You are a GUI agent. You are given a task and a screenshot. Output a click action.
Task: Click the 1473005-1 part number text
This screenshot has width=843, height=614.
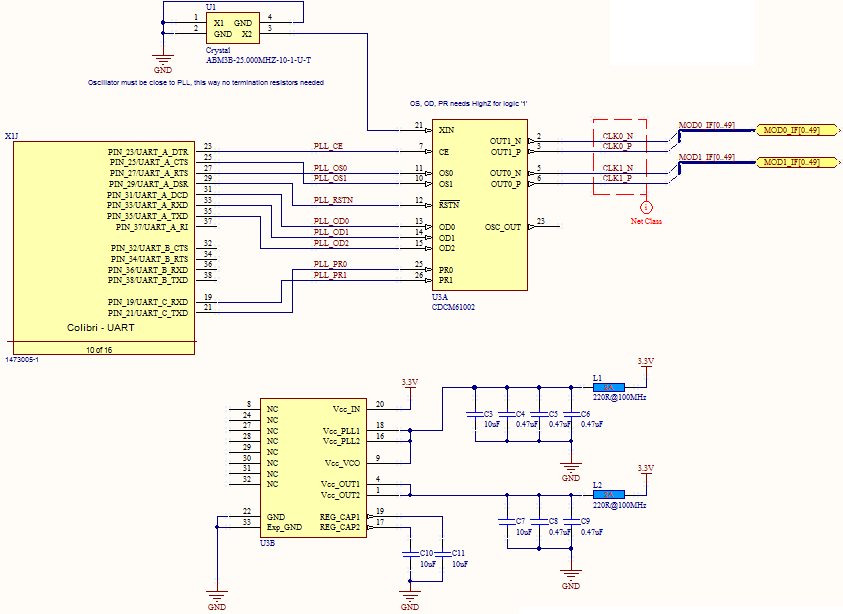pyautogui.click(x=22, y=360)
